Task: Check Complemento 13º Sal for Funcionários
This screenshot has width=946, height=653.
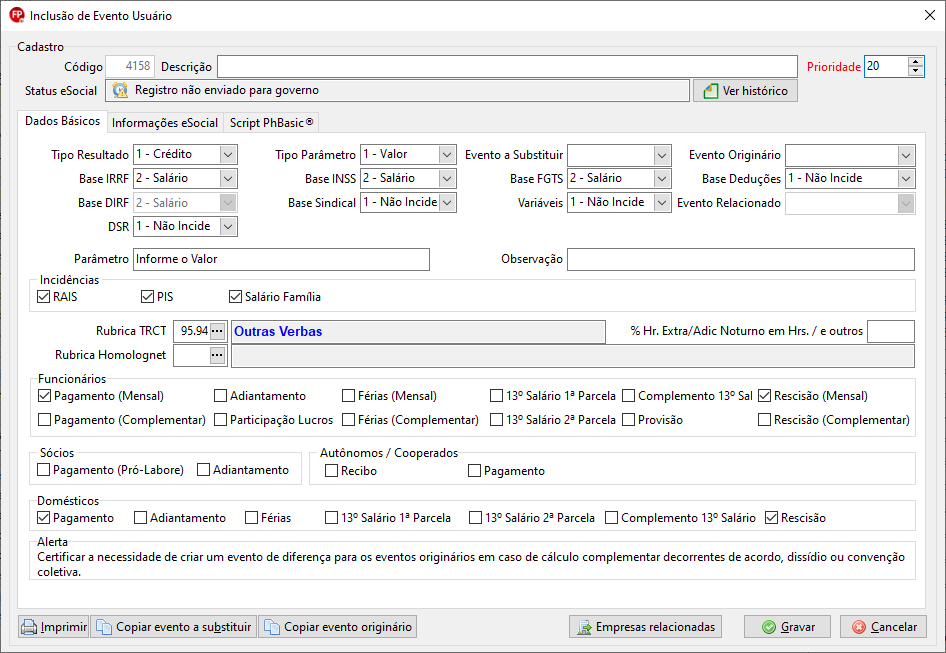Action: tap(629, 396)
